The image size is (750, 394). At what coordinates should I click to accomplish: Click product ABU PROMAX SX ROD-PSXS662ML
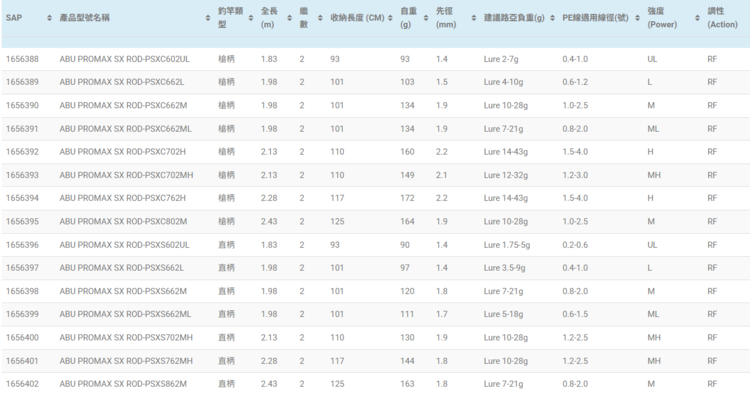coord(125,314)
